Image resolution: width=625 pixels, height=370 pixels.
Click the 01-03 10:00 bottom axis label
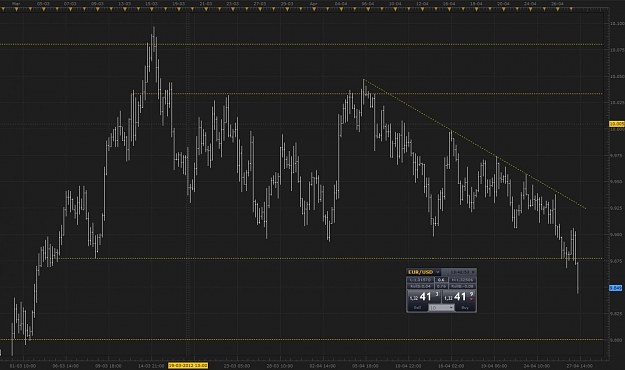coord(23,366)
